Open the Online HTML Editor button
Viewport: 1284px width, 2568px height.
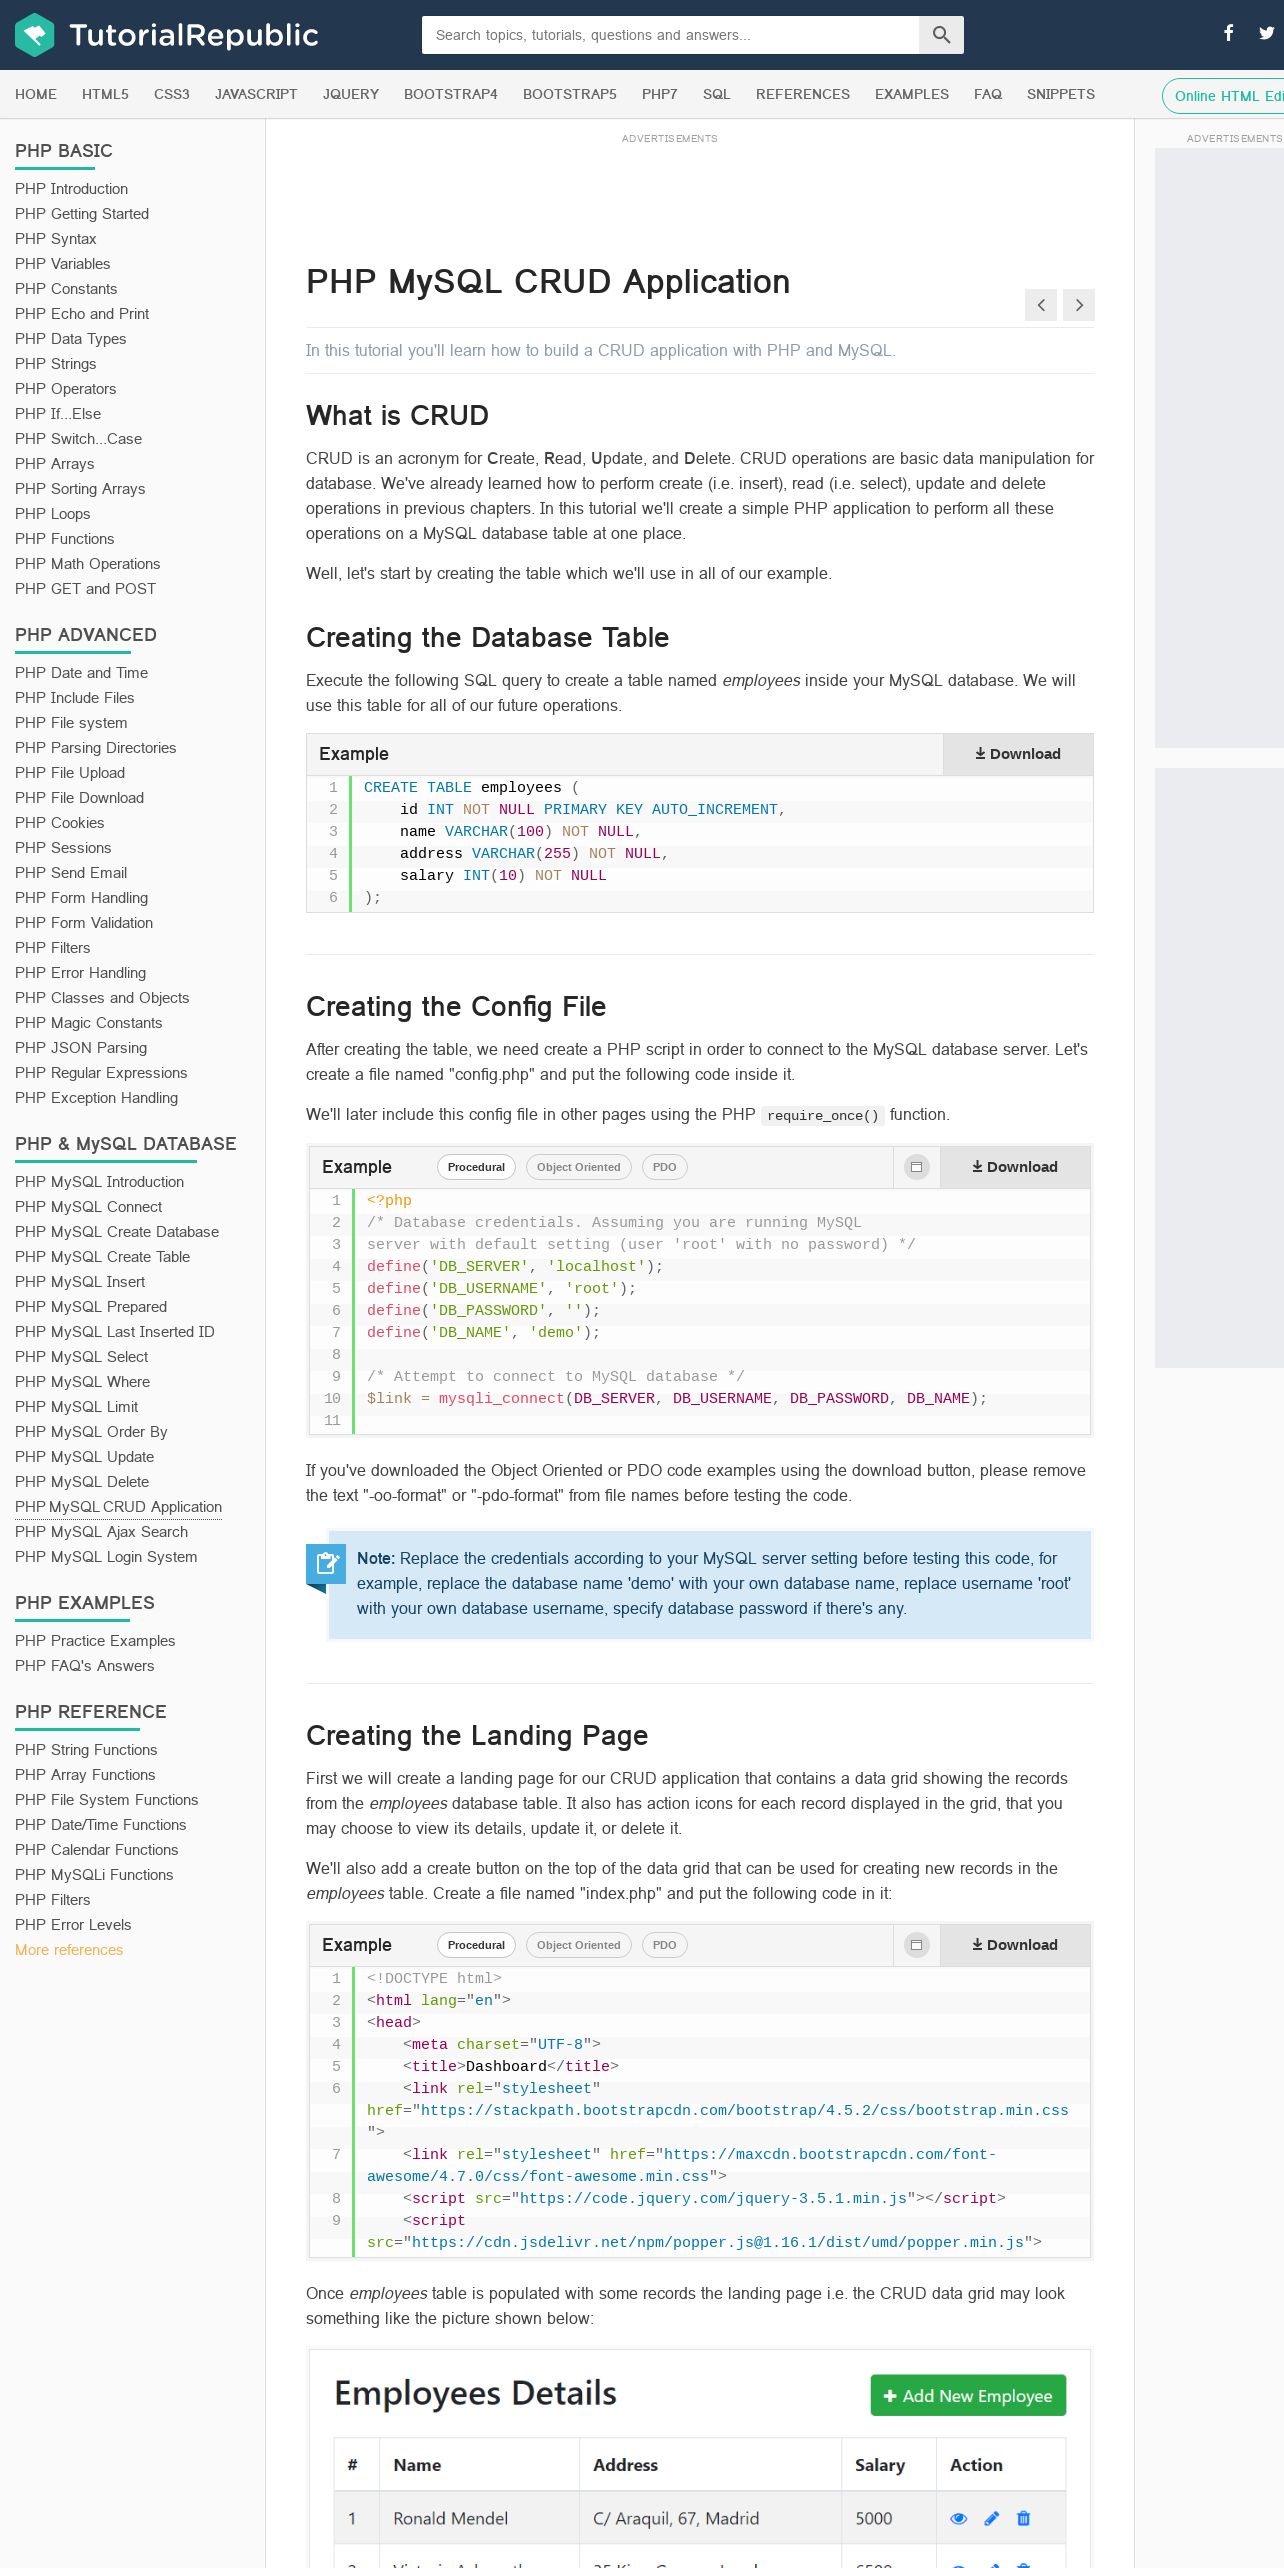(1223, 96)
